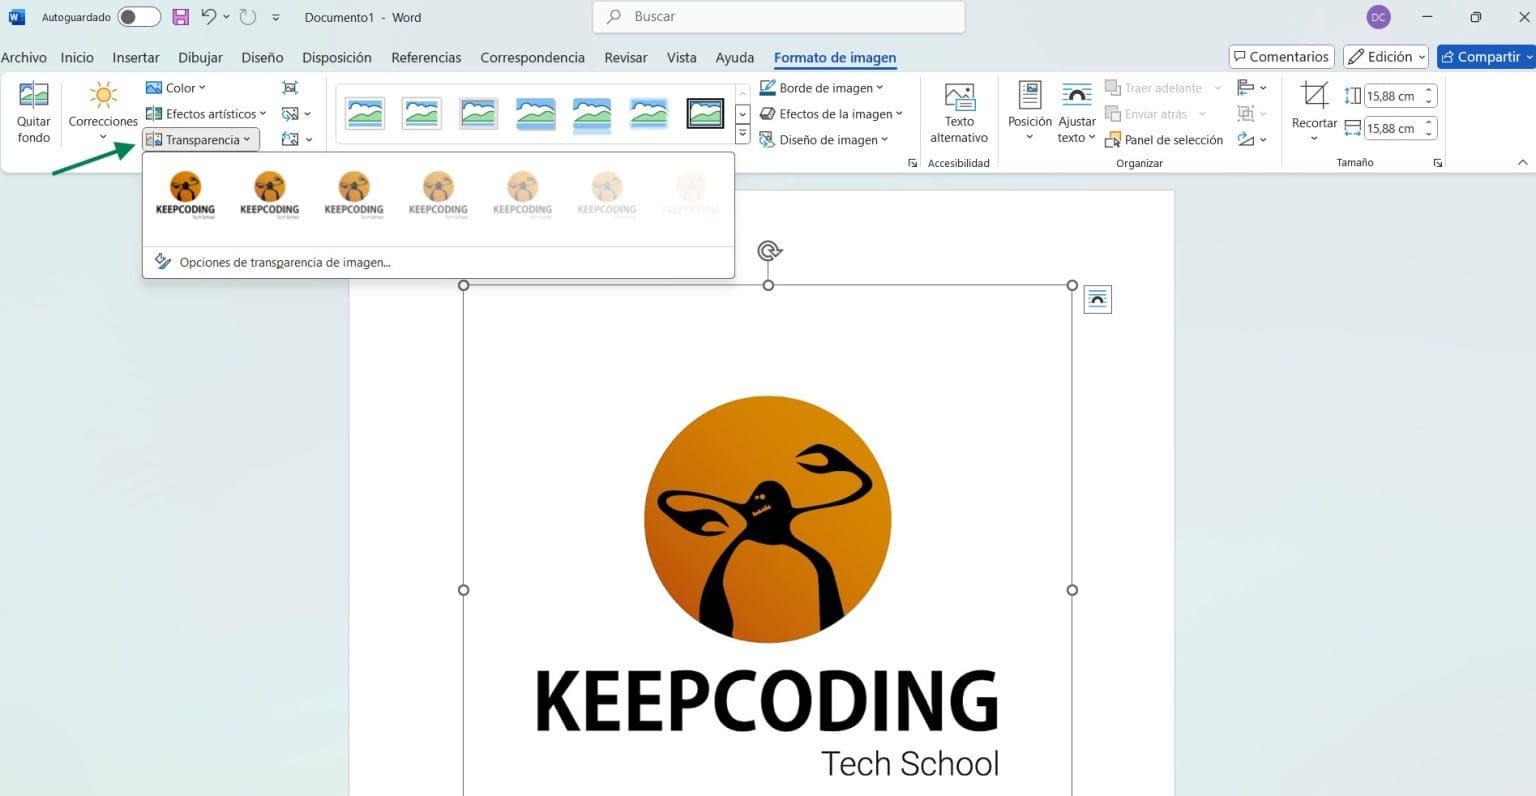Viewport: 1536px width, 796px height.
Task: Click the Texto alternativo icon
Action: coord(958,112)
